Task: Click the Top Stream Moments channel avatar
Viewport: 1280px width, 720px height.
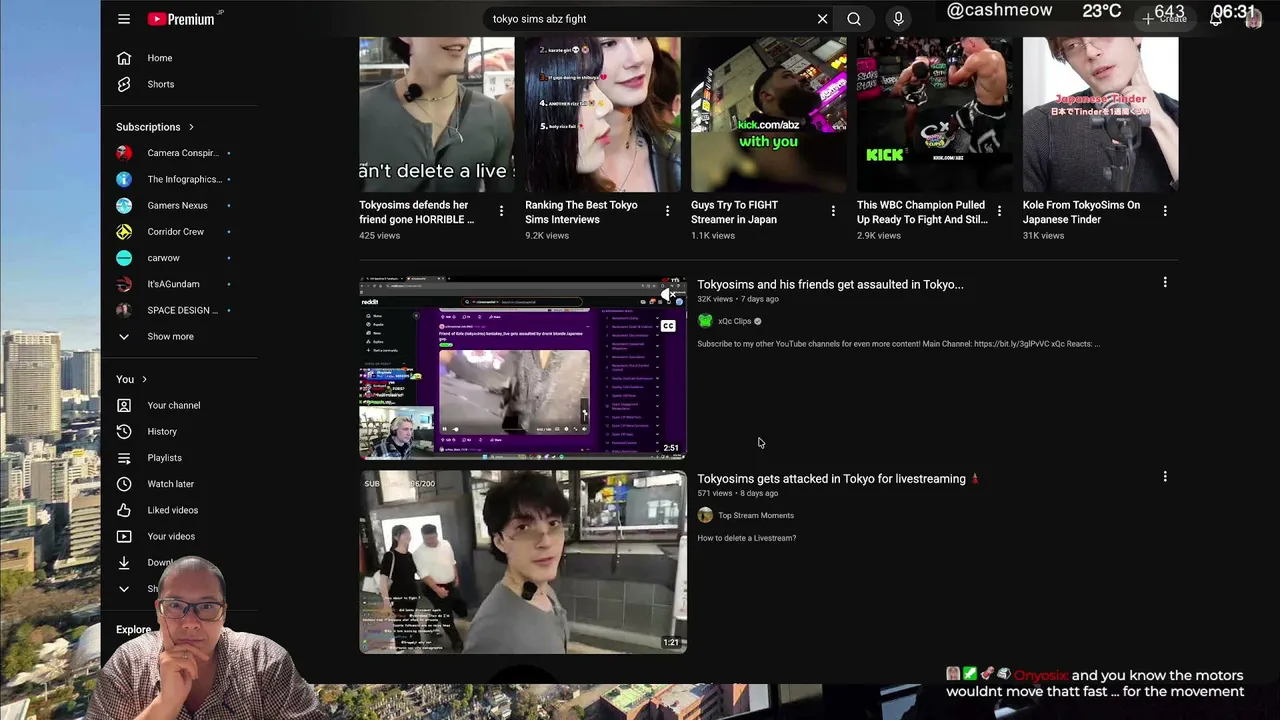Action: 705,515
